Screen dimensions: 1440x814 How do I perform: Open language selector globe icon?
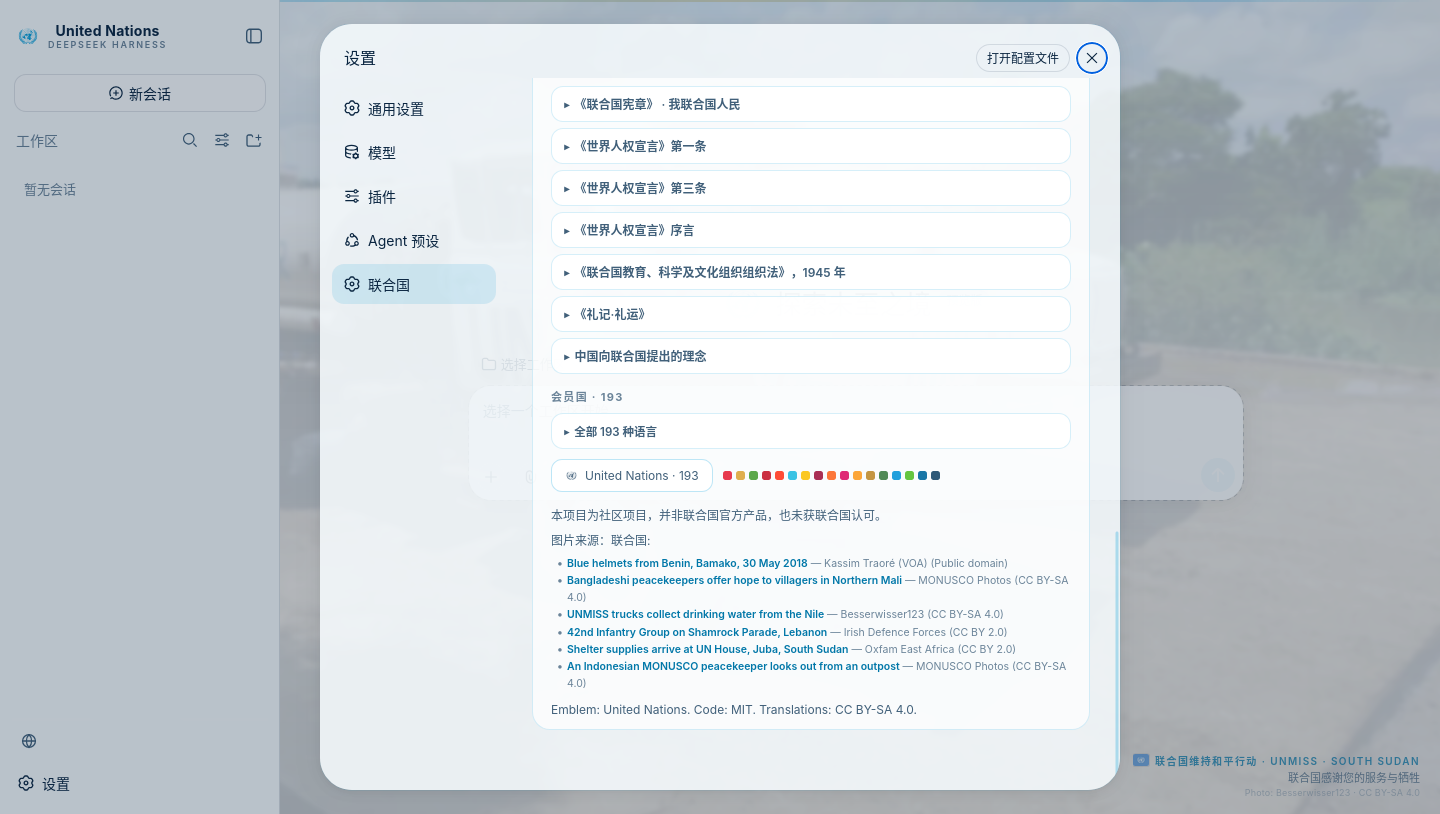[29, 741]
